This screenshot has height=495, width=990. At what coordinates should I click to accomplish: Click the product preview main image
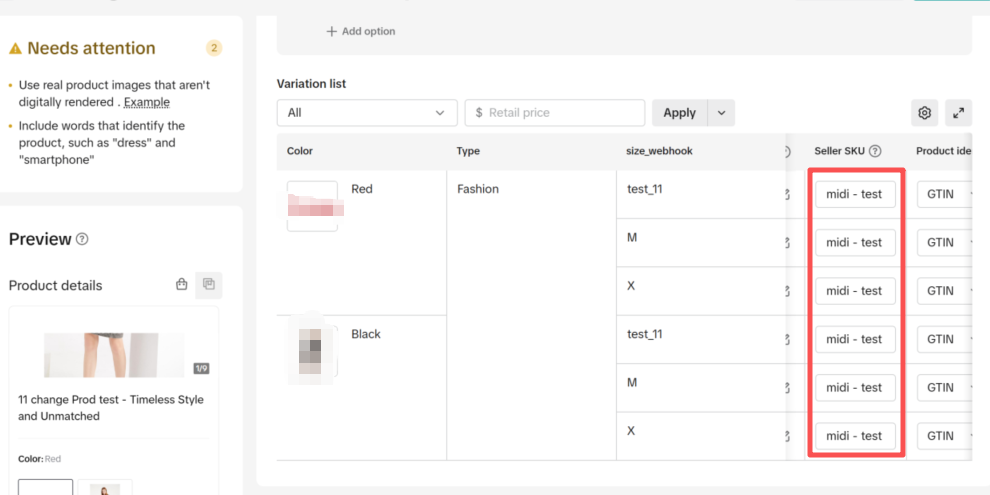(x=114, y=355)
